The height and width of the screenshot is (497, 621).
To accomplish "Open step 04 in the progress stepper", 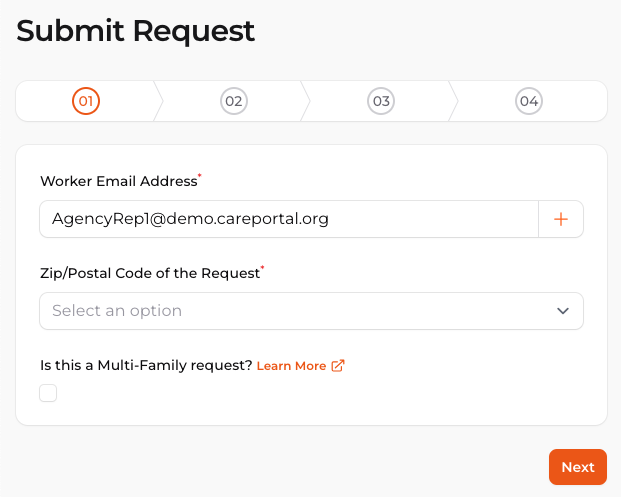I will [x=529, y=101].
